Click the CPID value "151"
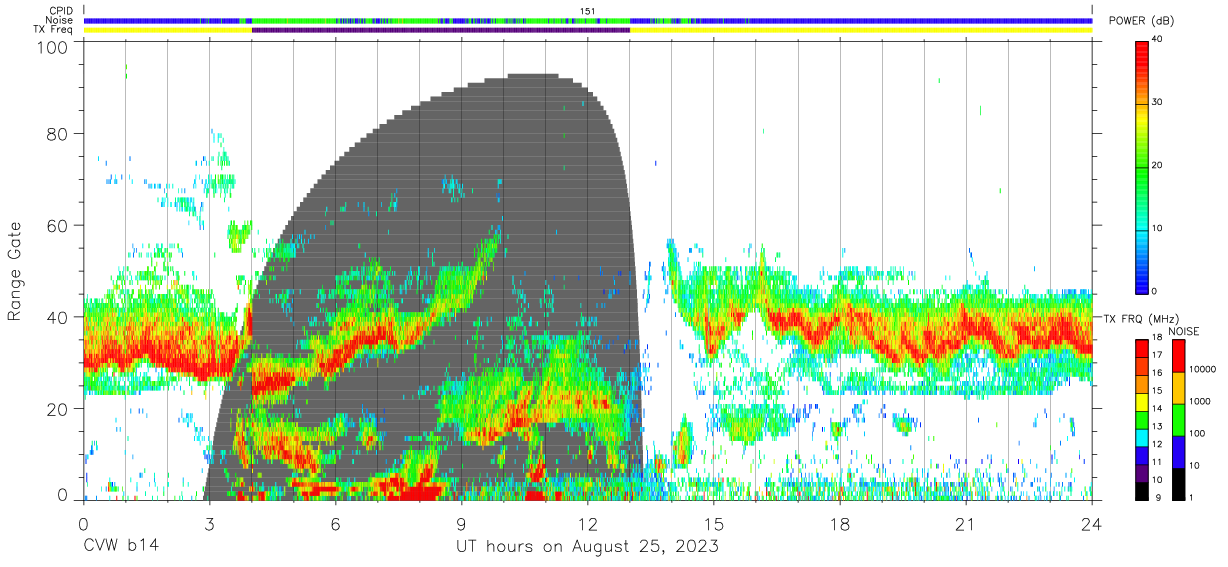The height and width of the screenshot is (567, 1228). (587, 11)
